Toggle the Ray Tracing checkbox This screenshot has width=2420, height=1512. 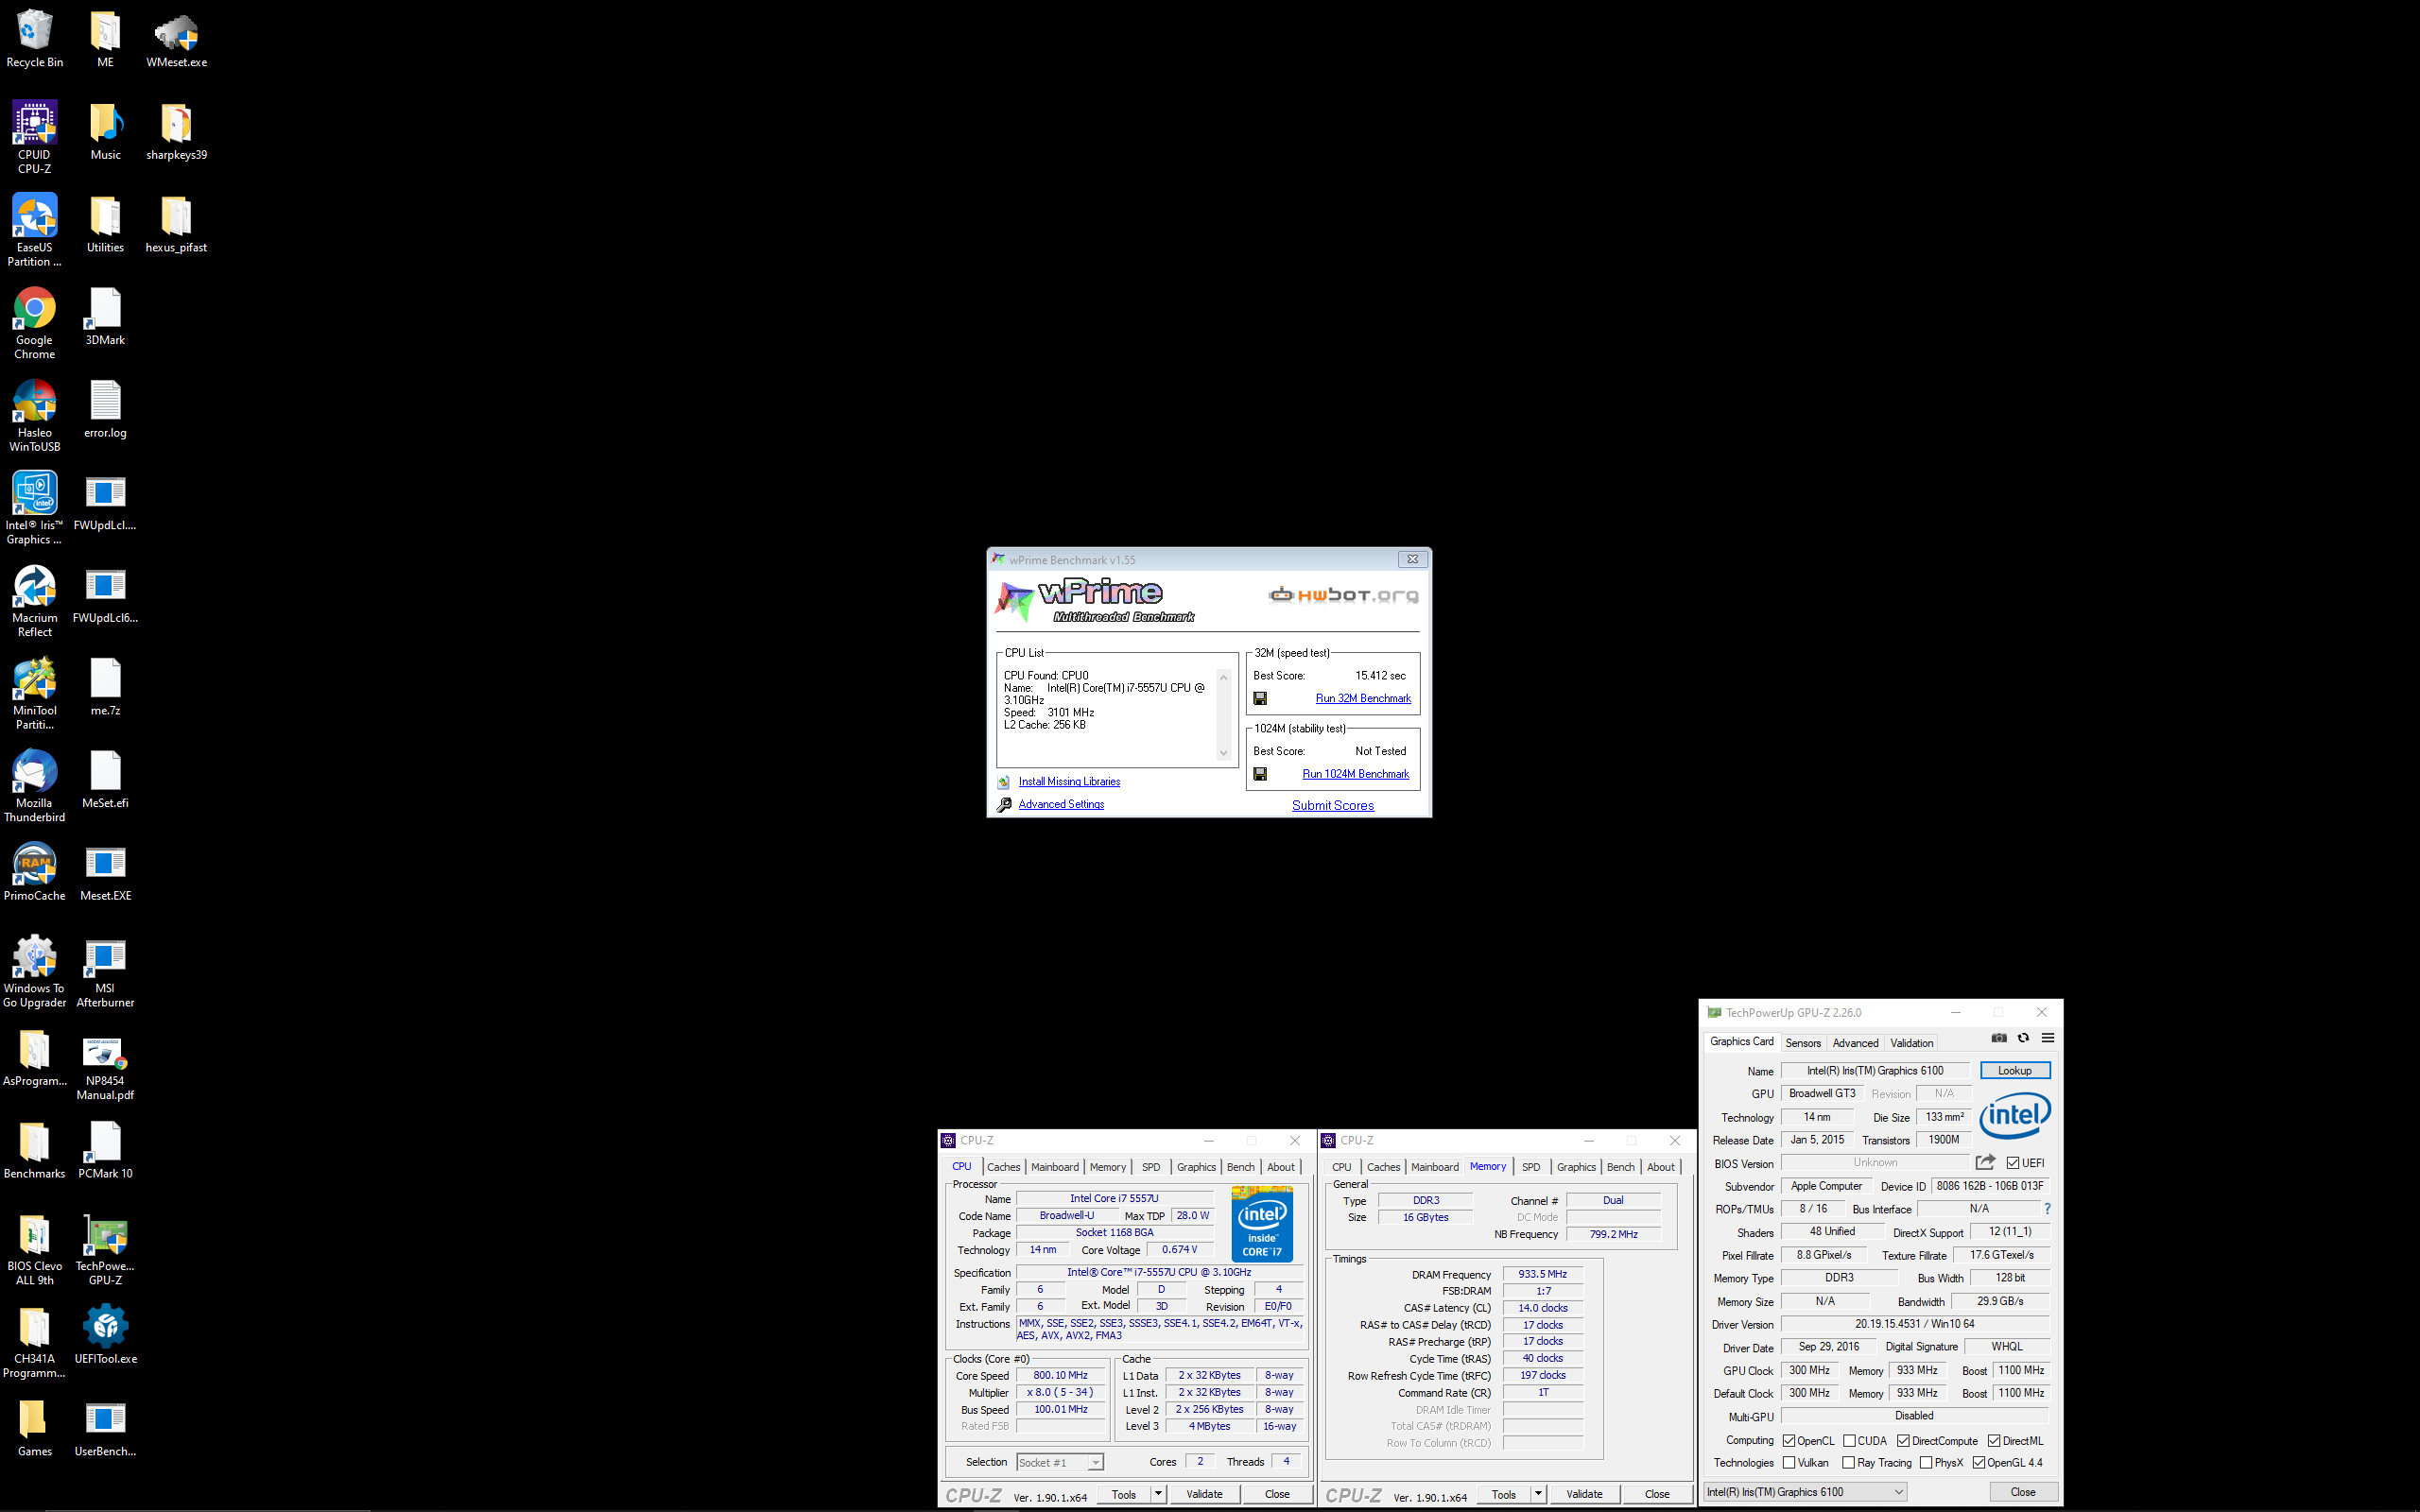(1849, 1463)
